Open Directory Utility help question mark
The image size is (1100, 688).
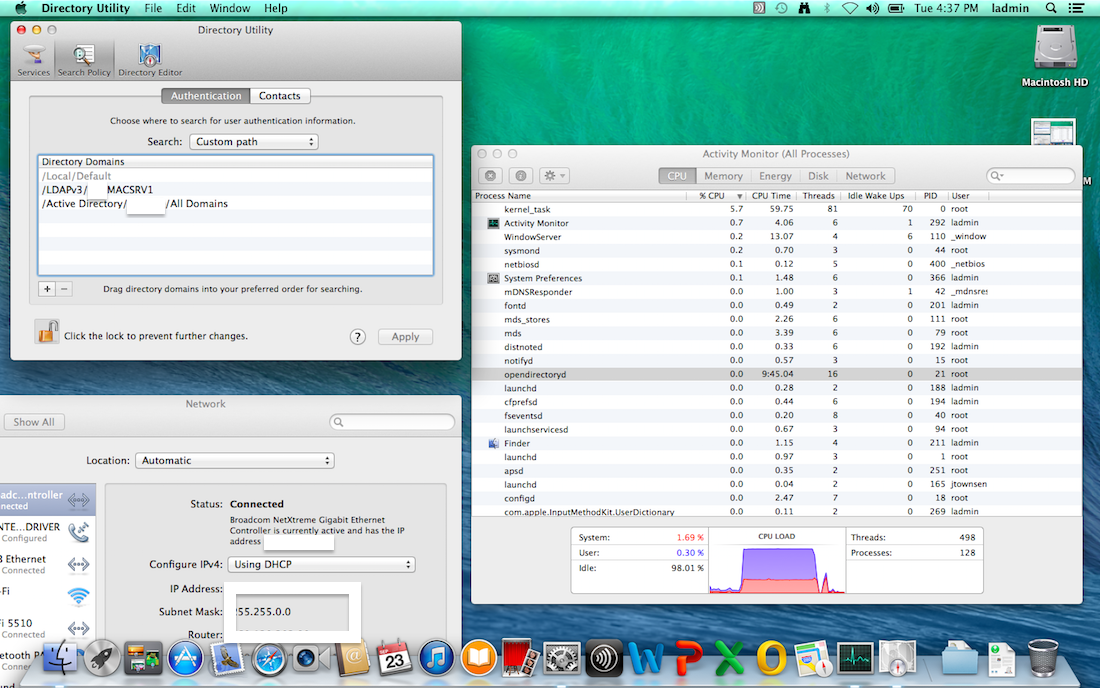358,337
